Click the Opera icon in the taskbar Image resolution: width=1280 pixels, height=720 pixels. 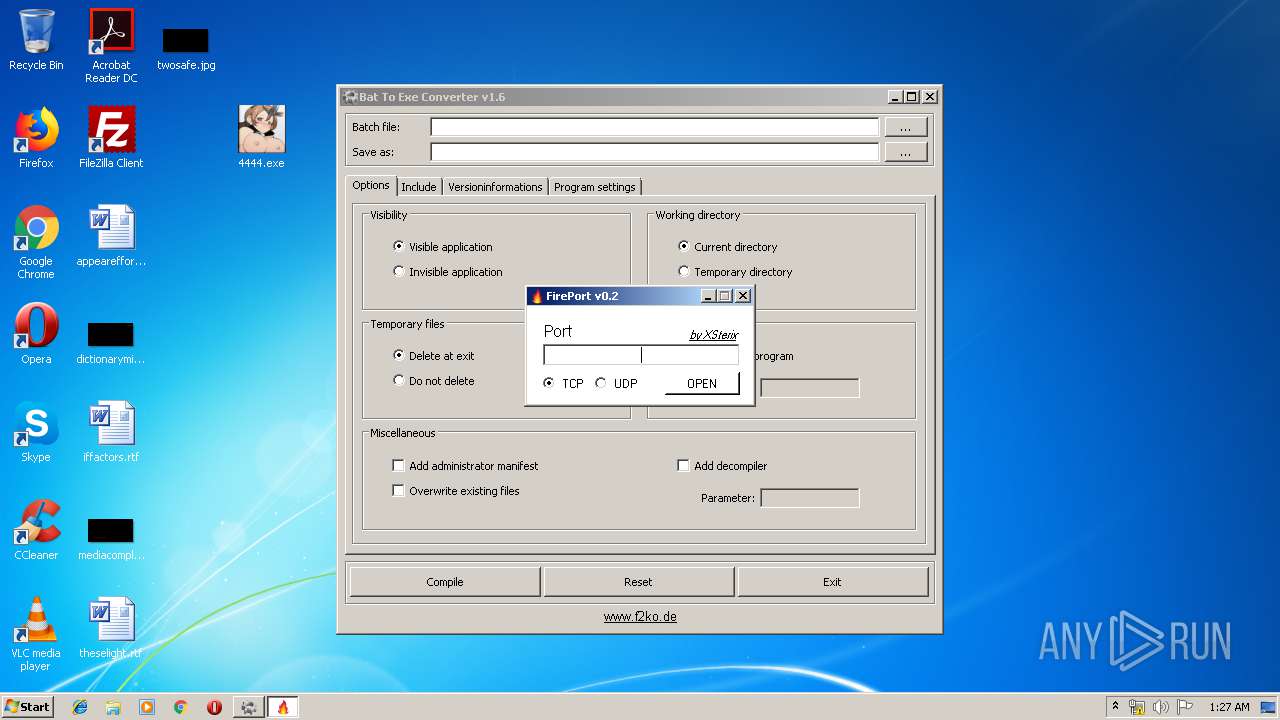(214, 707)
